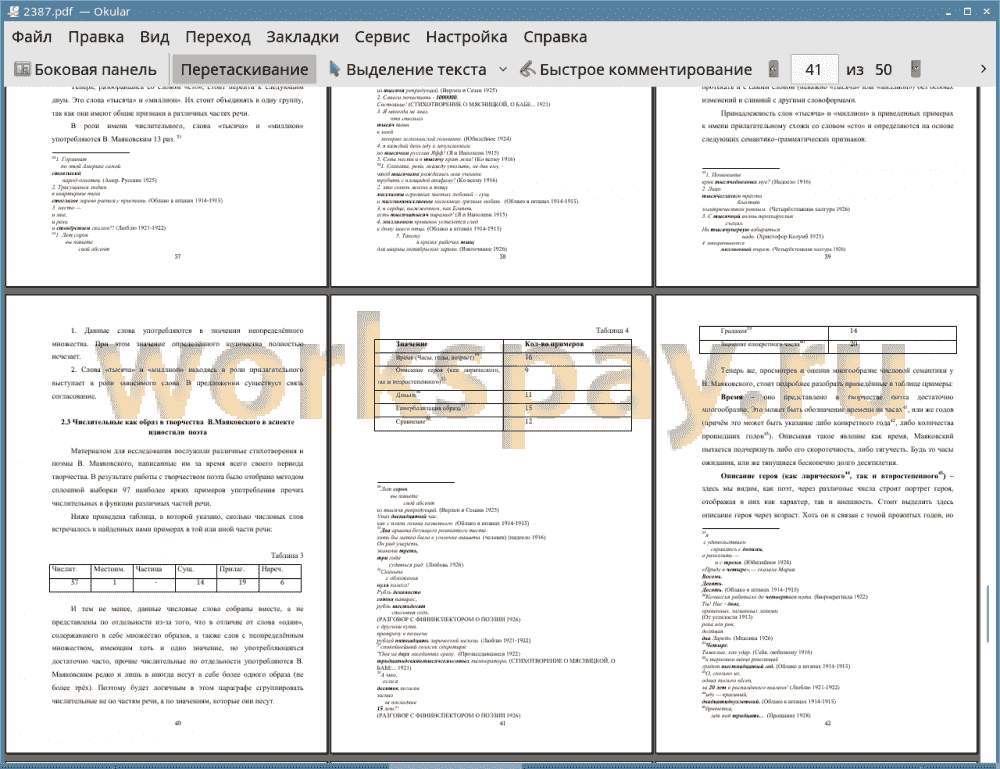Click page 39 in the top row
Viewport: 1000px width, 769px height.
[817, 186]
